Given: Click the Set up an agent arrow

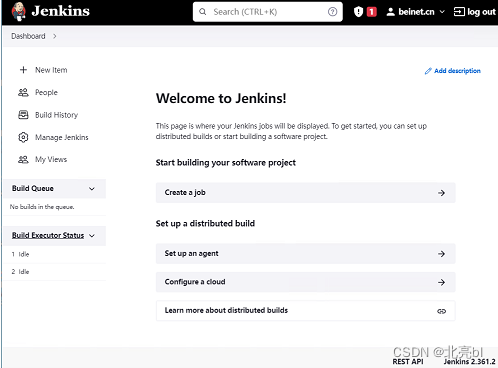Looking at the screenshot, I should (x=442, y=254).
